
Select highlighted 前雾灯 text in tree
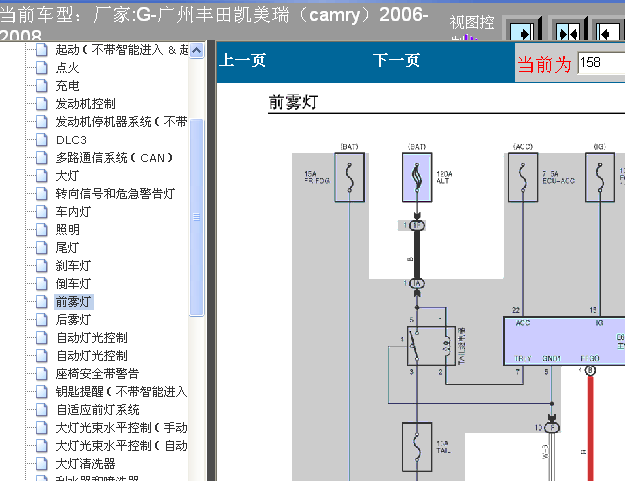tap(74, 302)
